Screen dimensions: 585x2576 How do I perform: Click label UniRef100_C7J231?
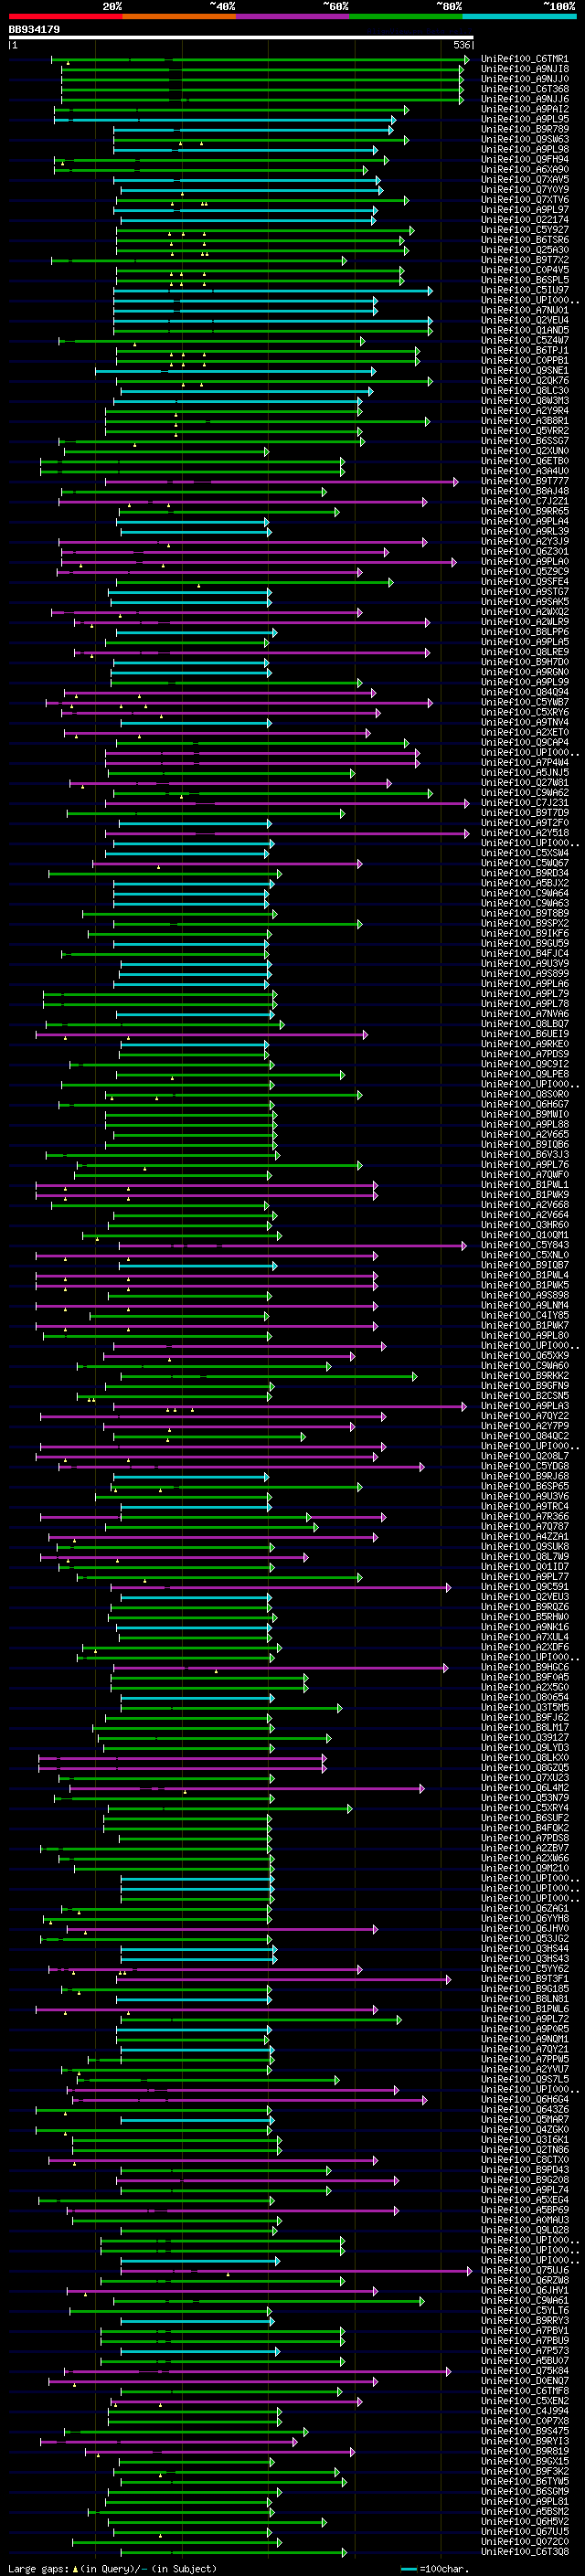coord(525,802)
